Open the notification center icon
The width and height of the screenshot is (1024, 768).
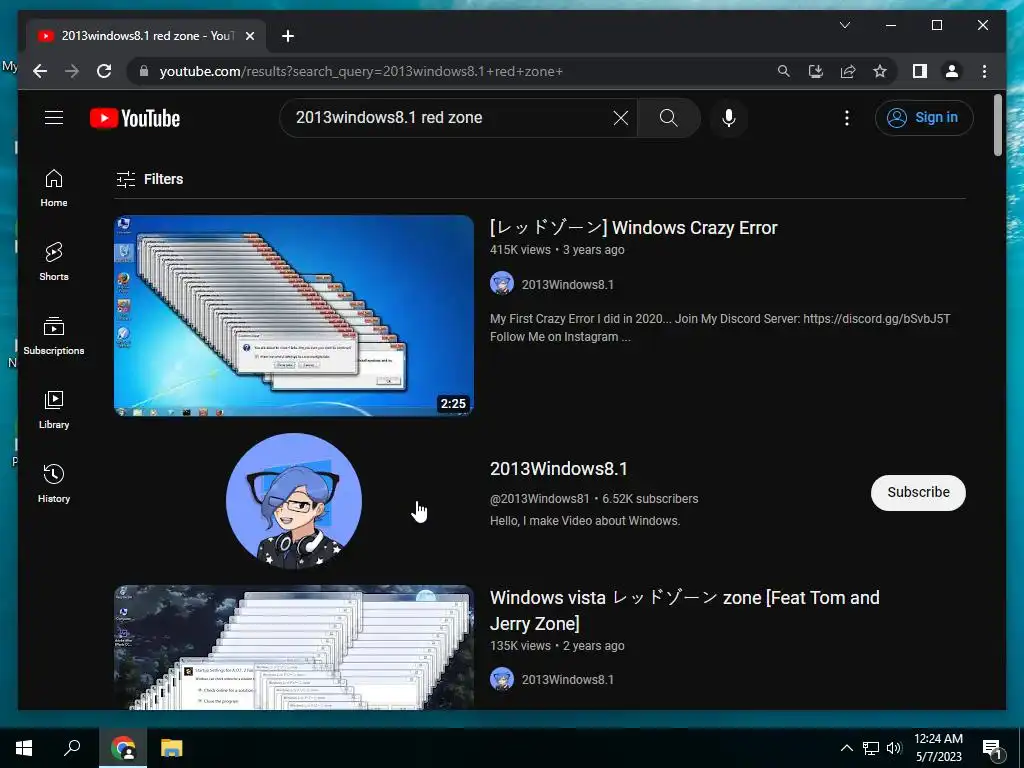(x=992, y=749)
